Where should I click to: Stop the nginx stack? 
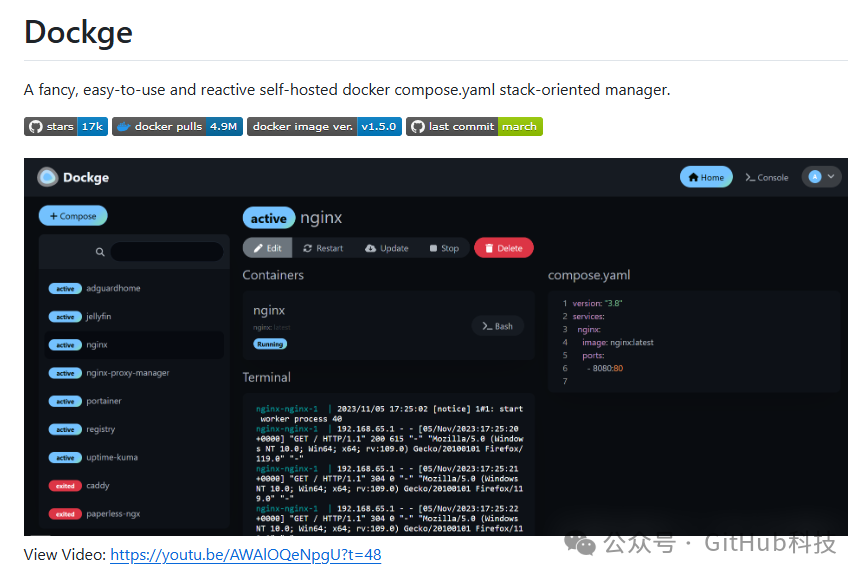(444, 248)
